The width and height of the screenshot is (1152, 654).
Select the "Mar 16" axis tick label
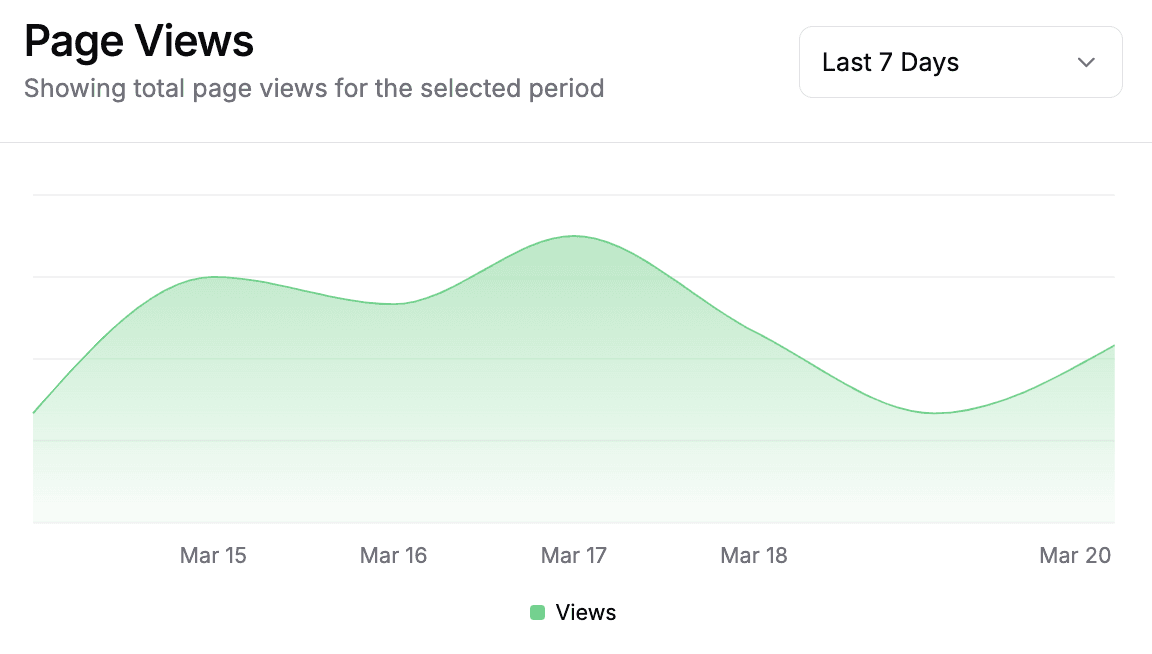click(x=393, y=555)
